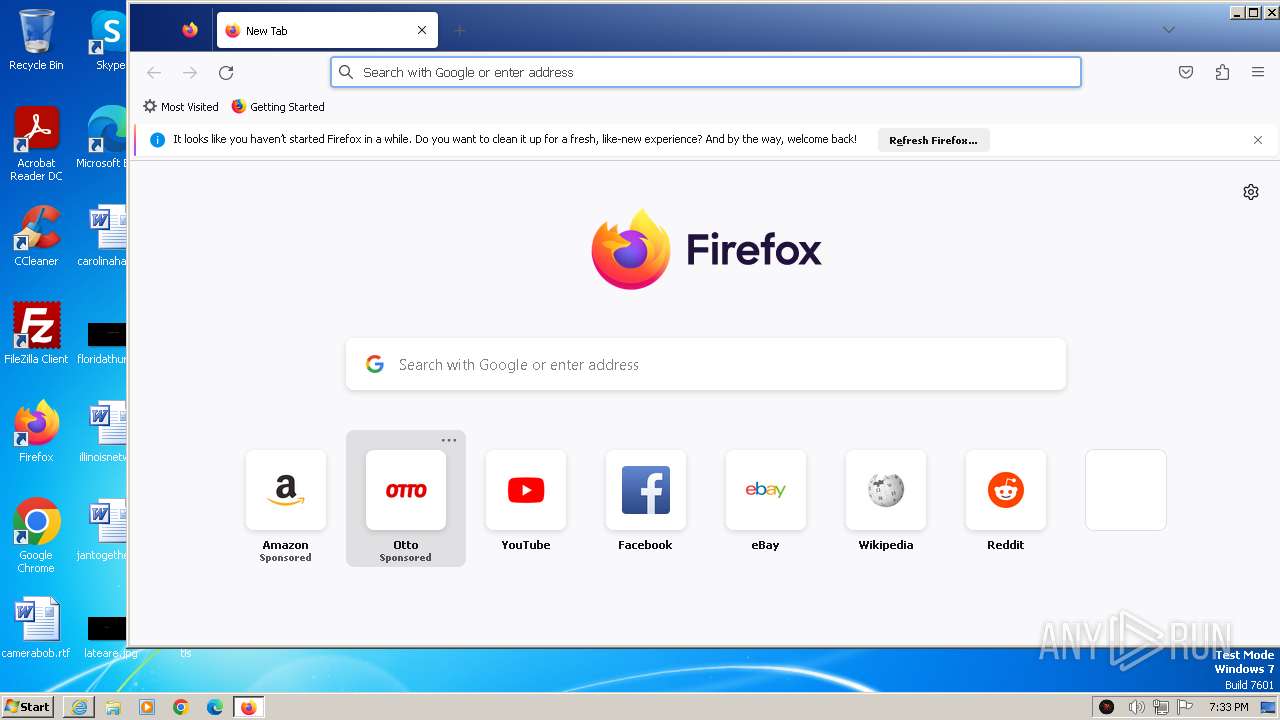The image size is (1280, 720).
Task: Open Google Chrome desktop shortcut
Action: point(36,536)
